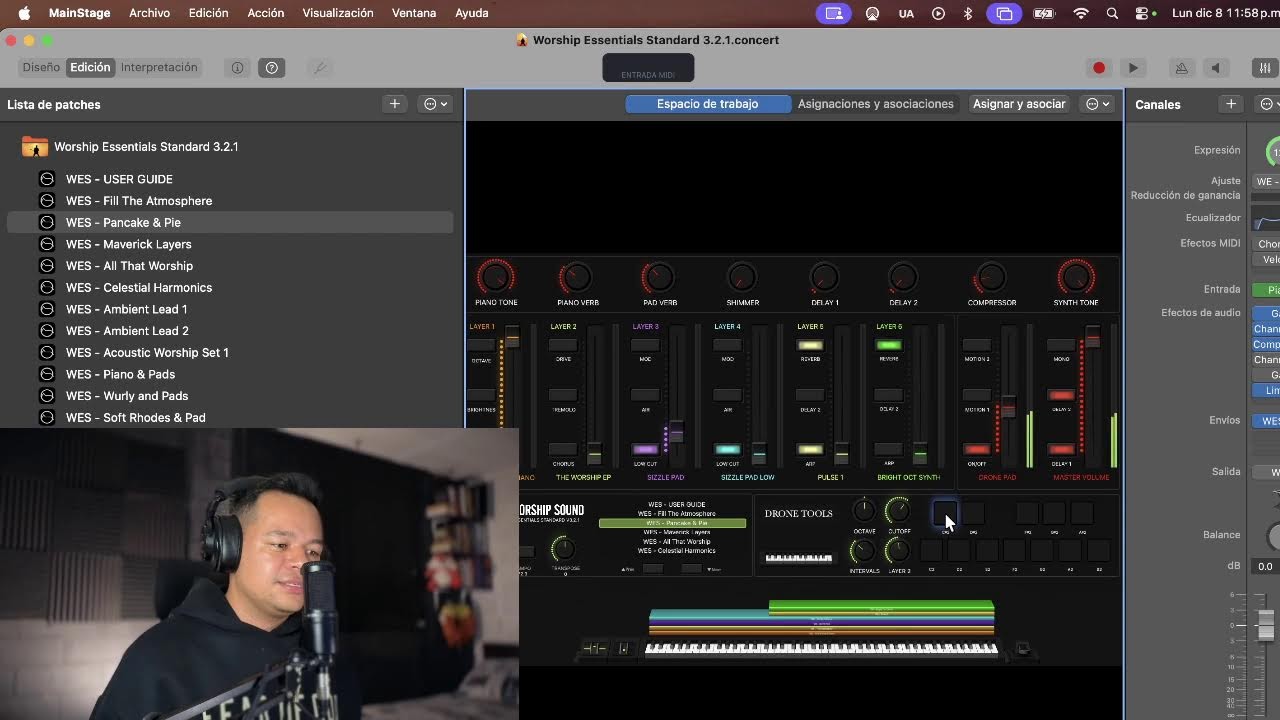This screenshot has height=720, width=1280.
Task: Select WES - Acoustic Worship Set 1 patch
Action: pos(230,353)
